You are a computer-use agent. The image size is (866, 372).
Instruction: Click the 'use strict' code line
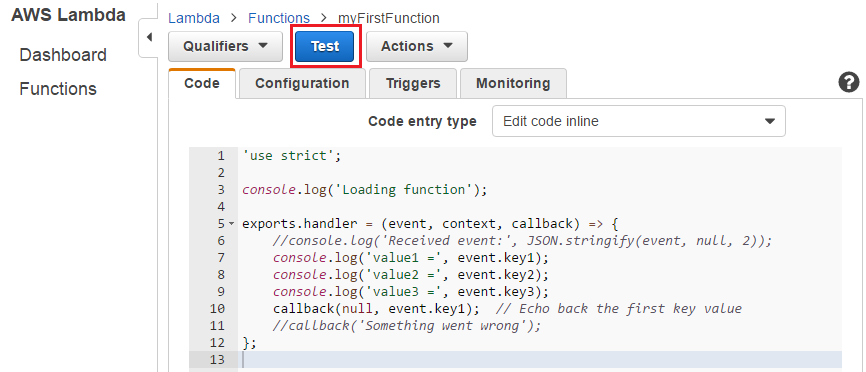coord(292,156)
